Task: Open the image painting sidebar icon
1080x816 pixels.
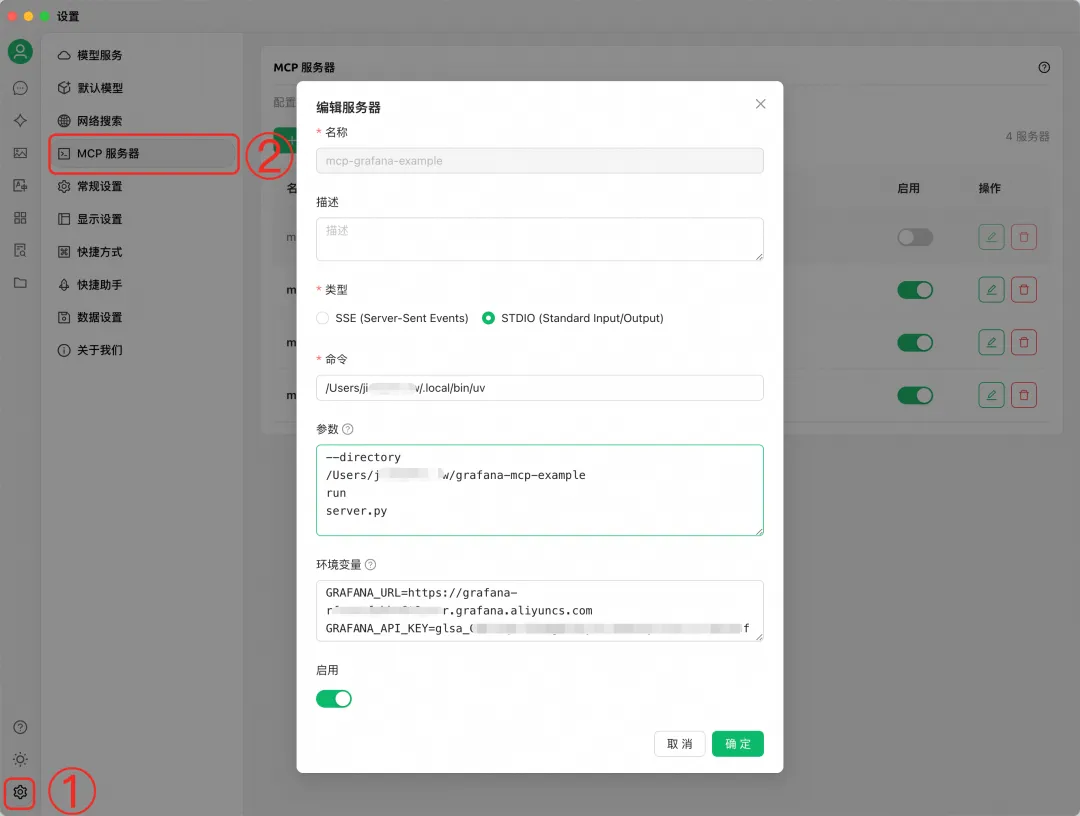Action: click(x=20, y=153)
